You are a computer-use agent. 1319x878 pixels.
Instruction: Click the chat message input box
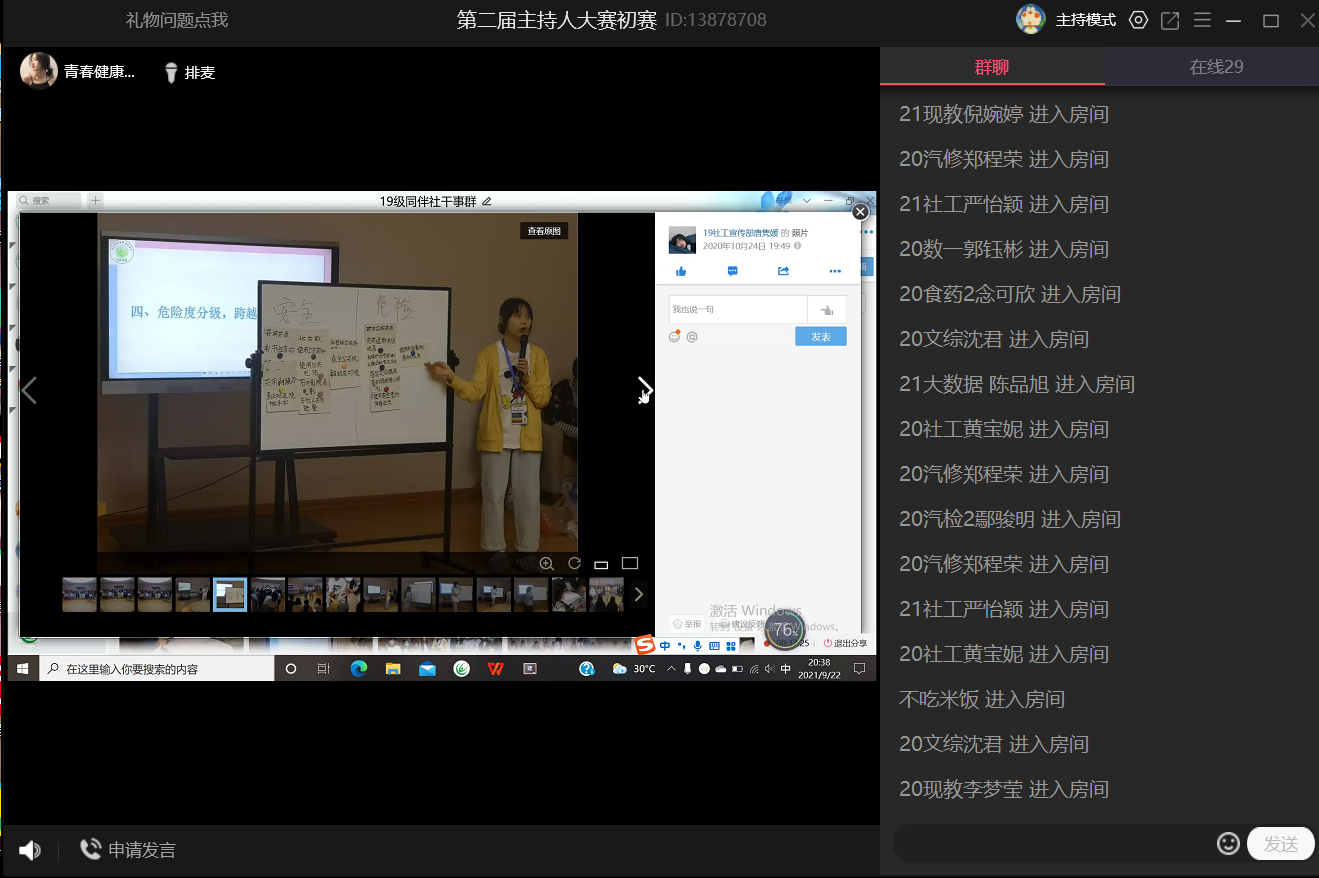tap(1050, 843)
